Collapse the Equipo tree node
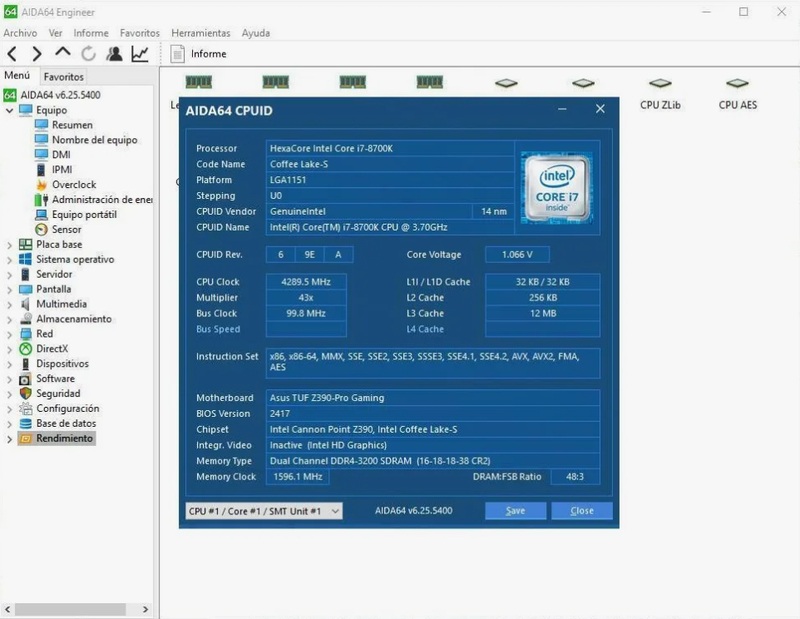Viewport: 800px width, 619px height. [x=9, y=110]
